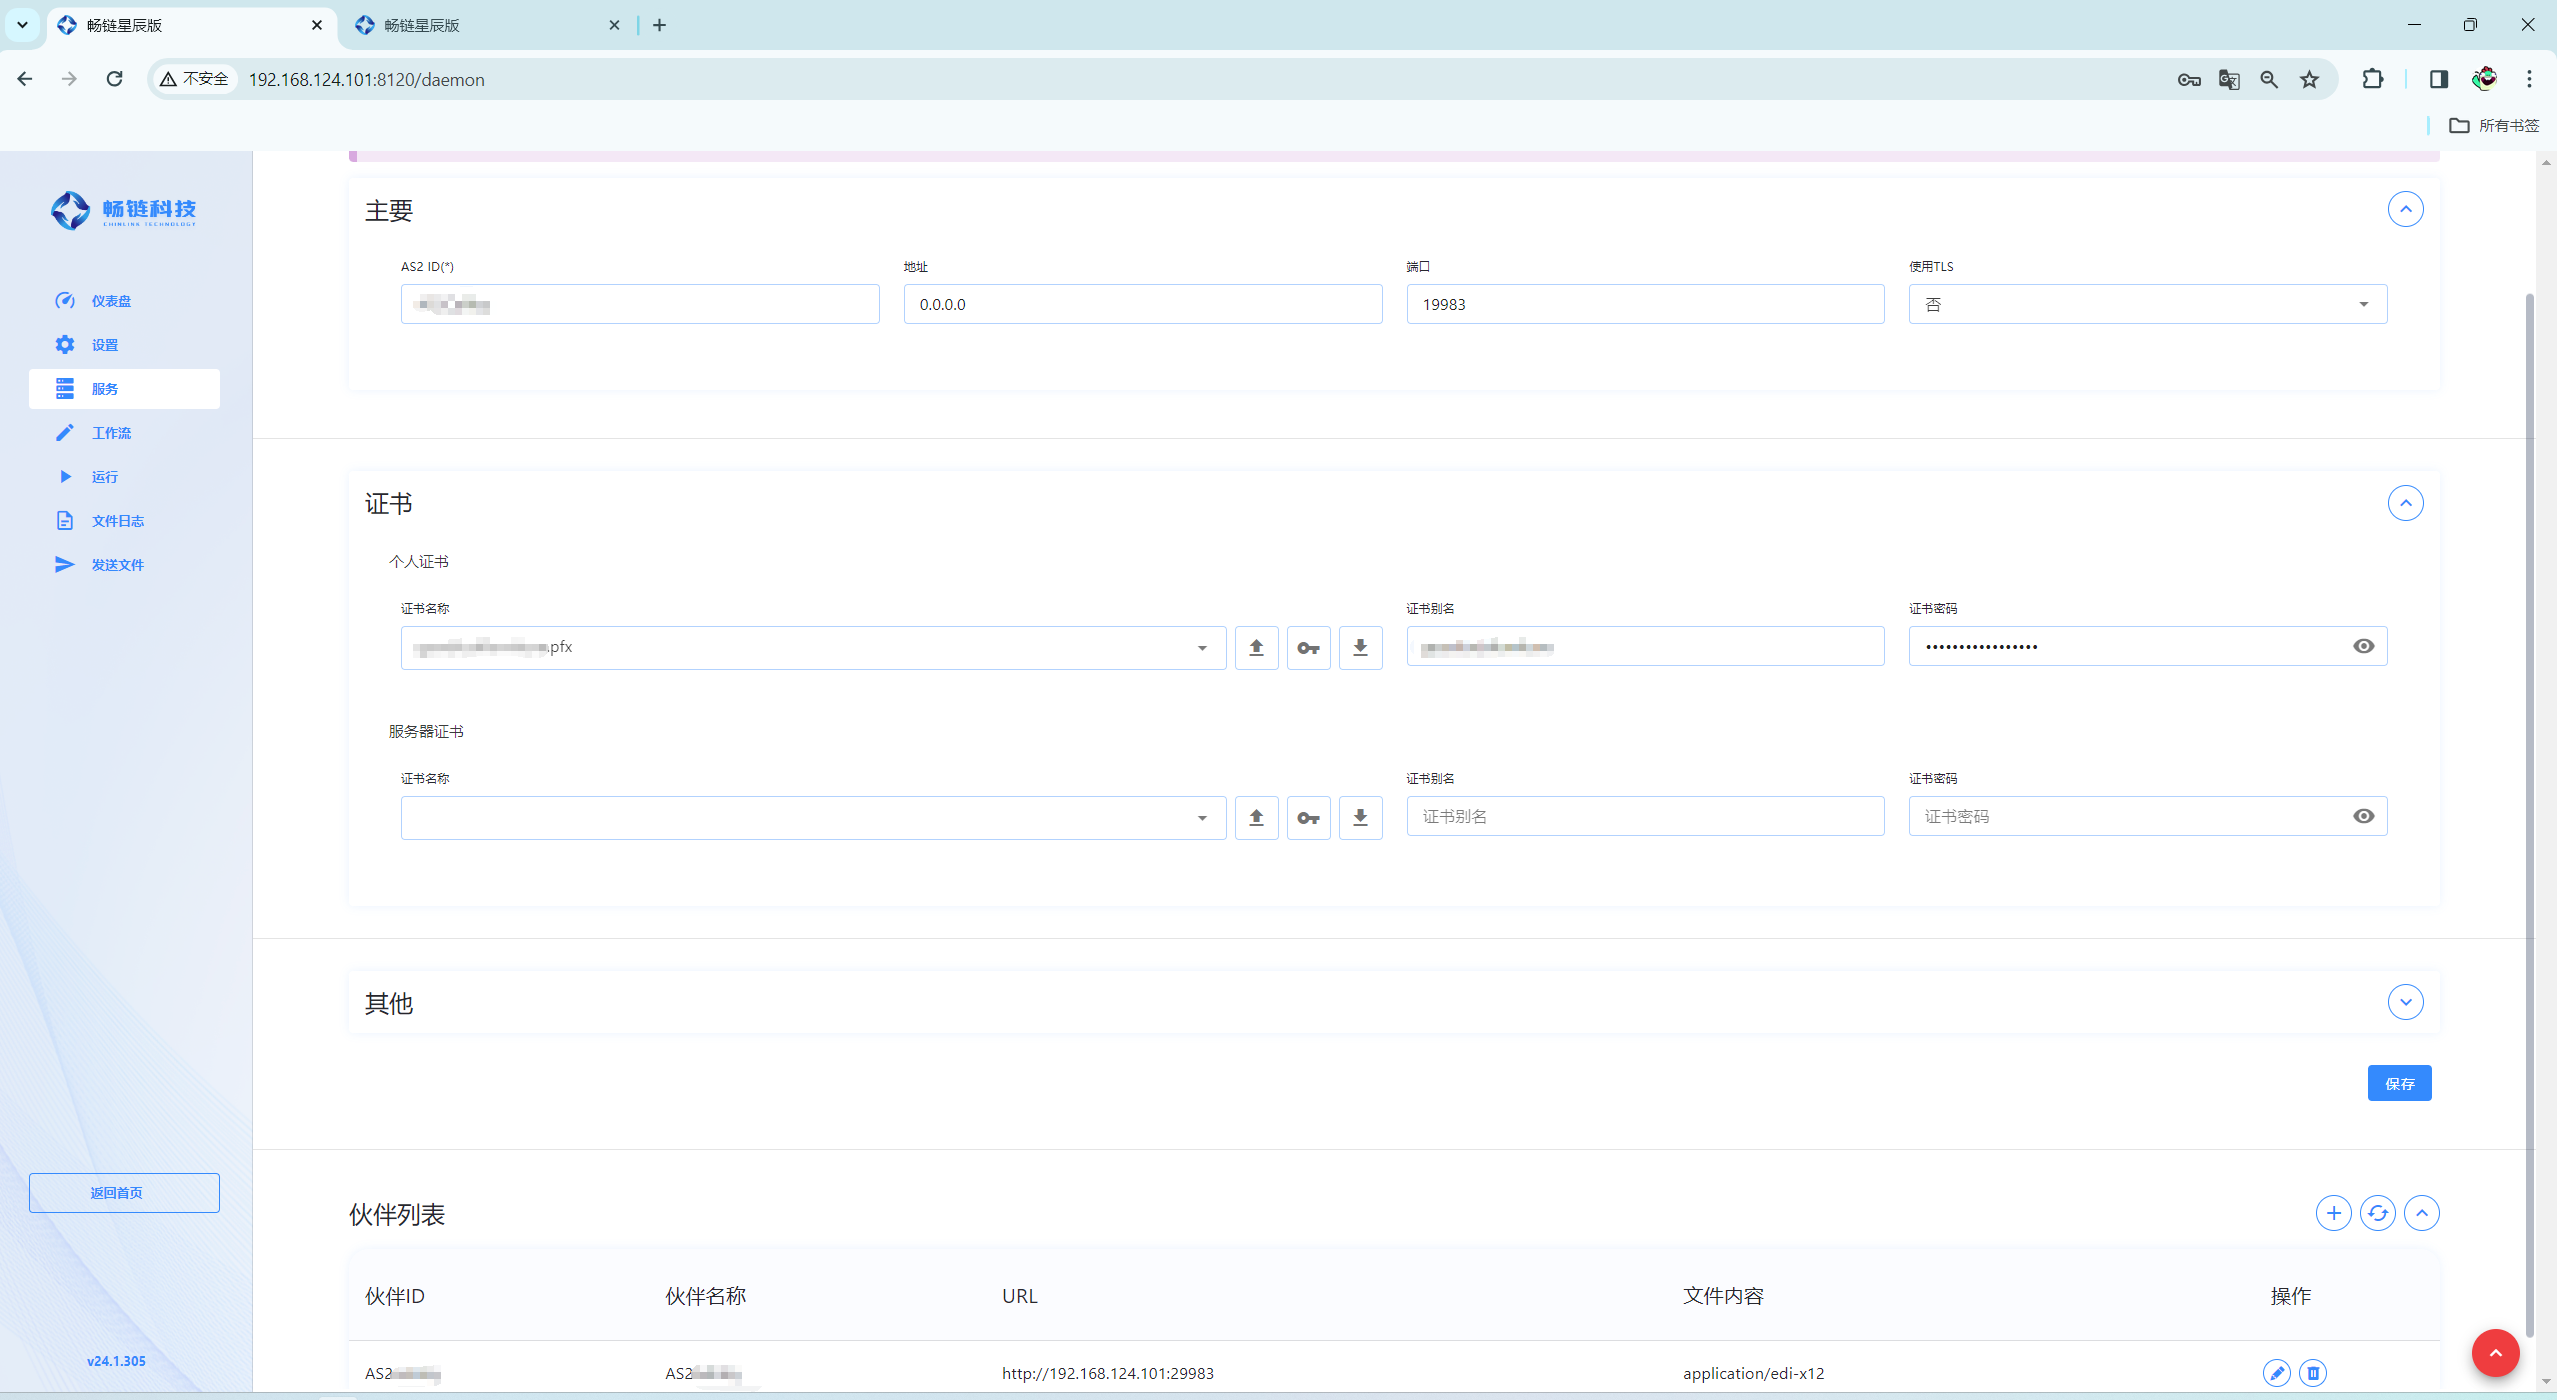Show personal certificate password
This screenshot has width=2557, height=1400.
[2363, 646]
